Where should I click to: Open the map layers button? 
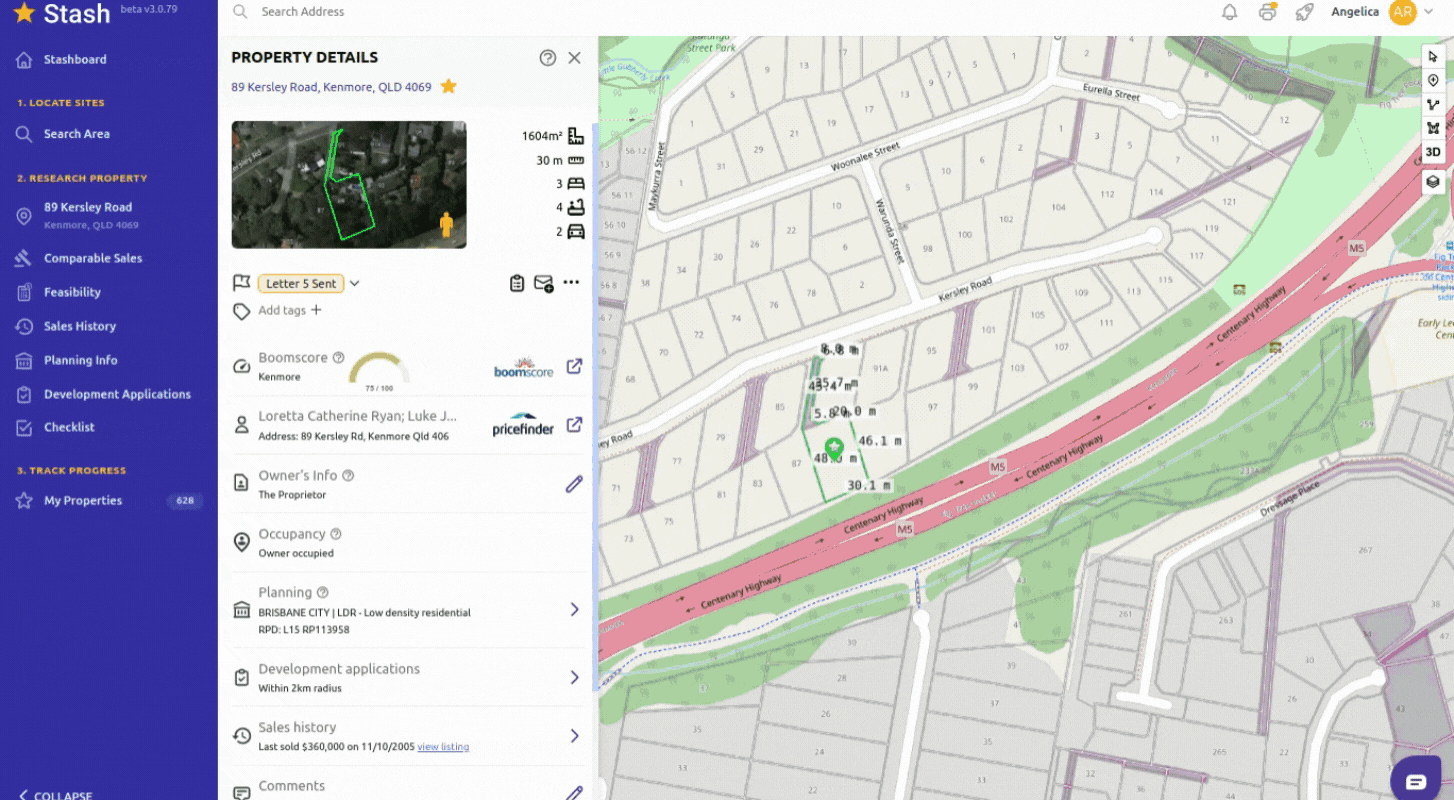tap(1433, 181)
